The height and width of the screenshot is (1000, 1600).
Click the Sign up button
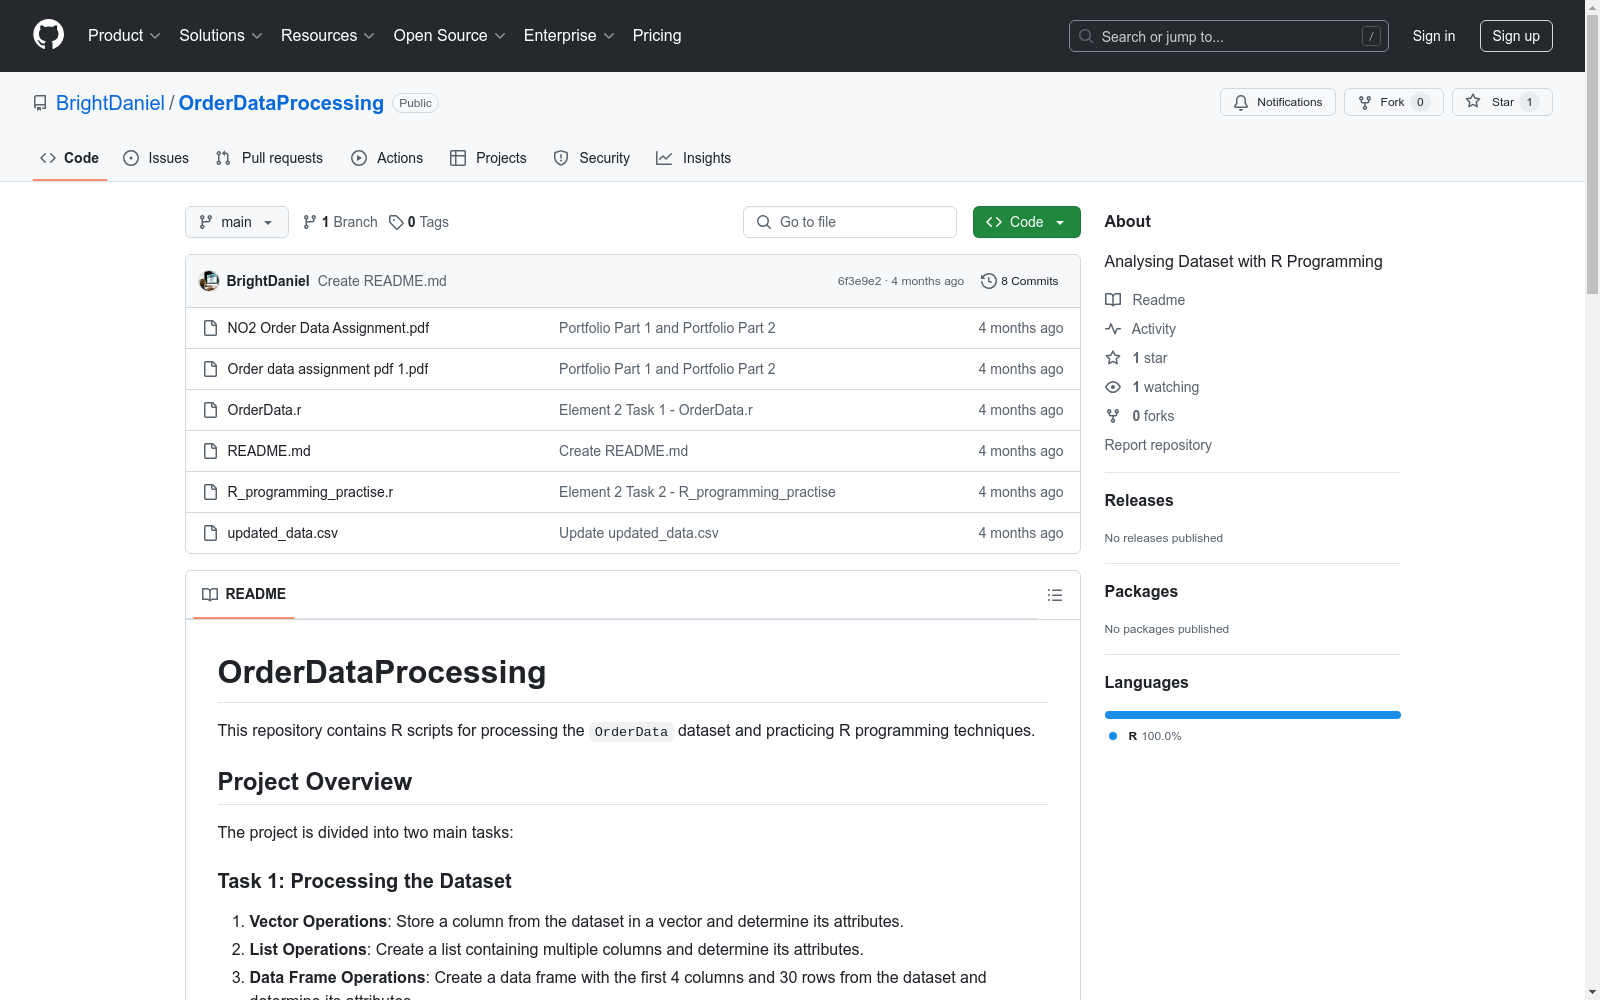point(1516,36)
